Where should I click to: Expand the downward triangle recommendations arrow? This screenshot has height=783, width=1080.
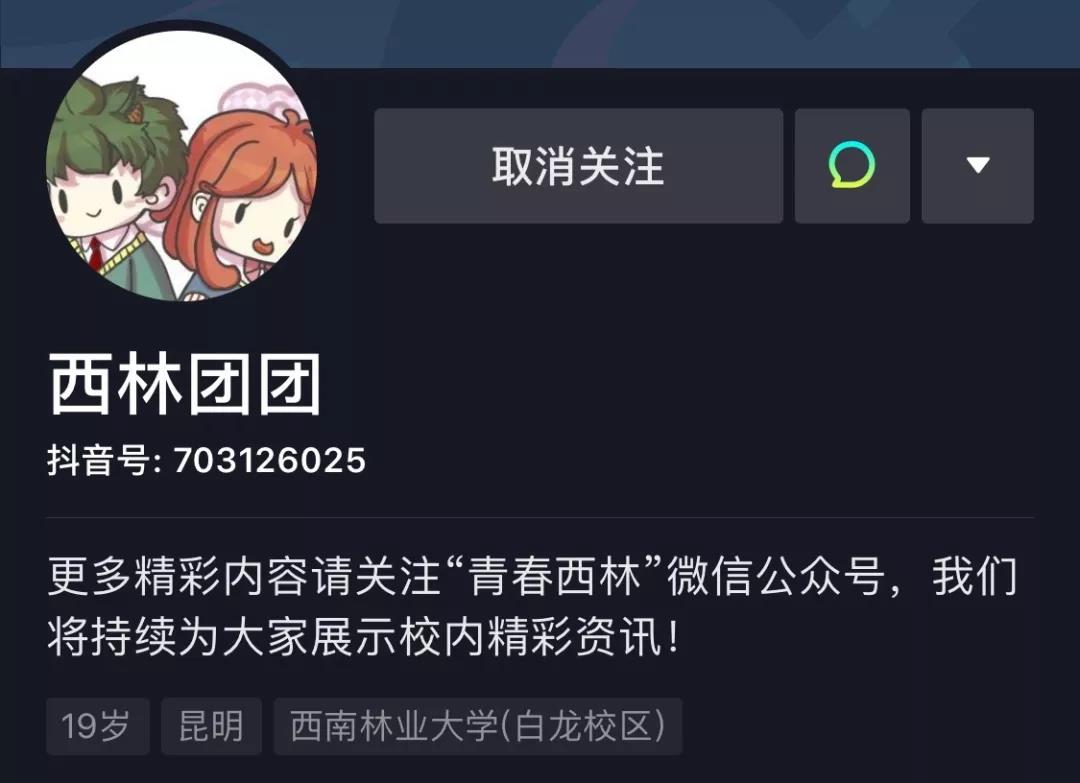point(977,165)
